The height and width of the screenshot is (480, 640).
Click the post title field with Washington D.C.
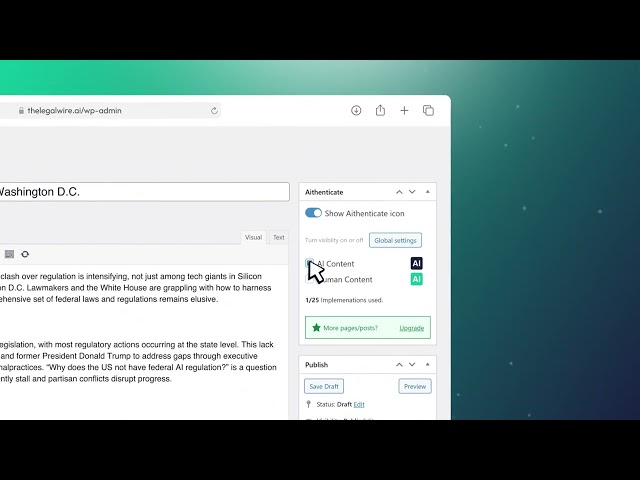point(144,192)
